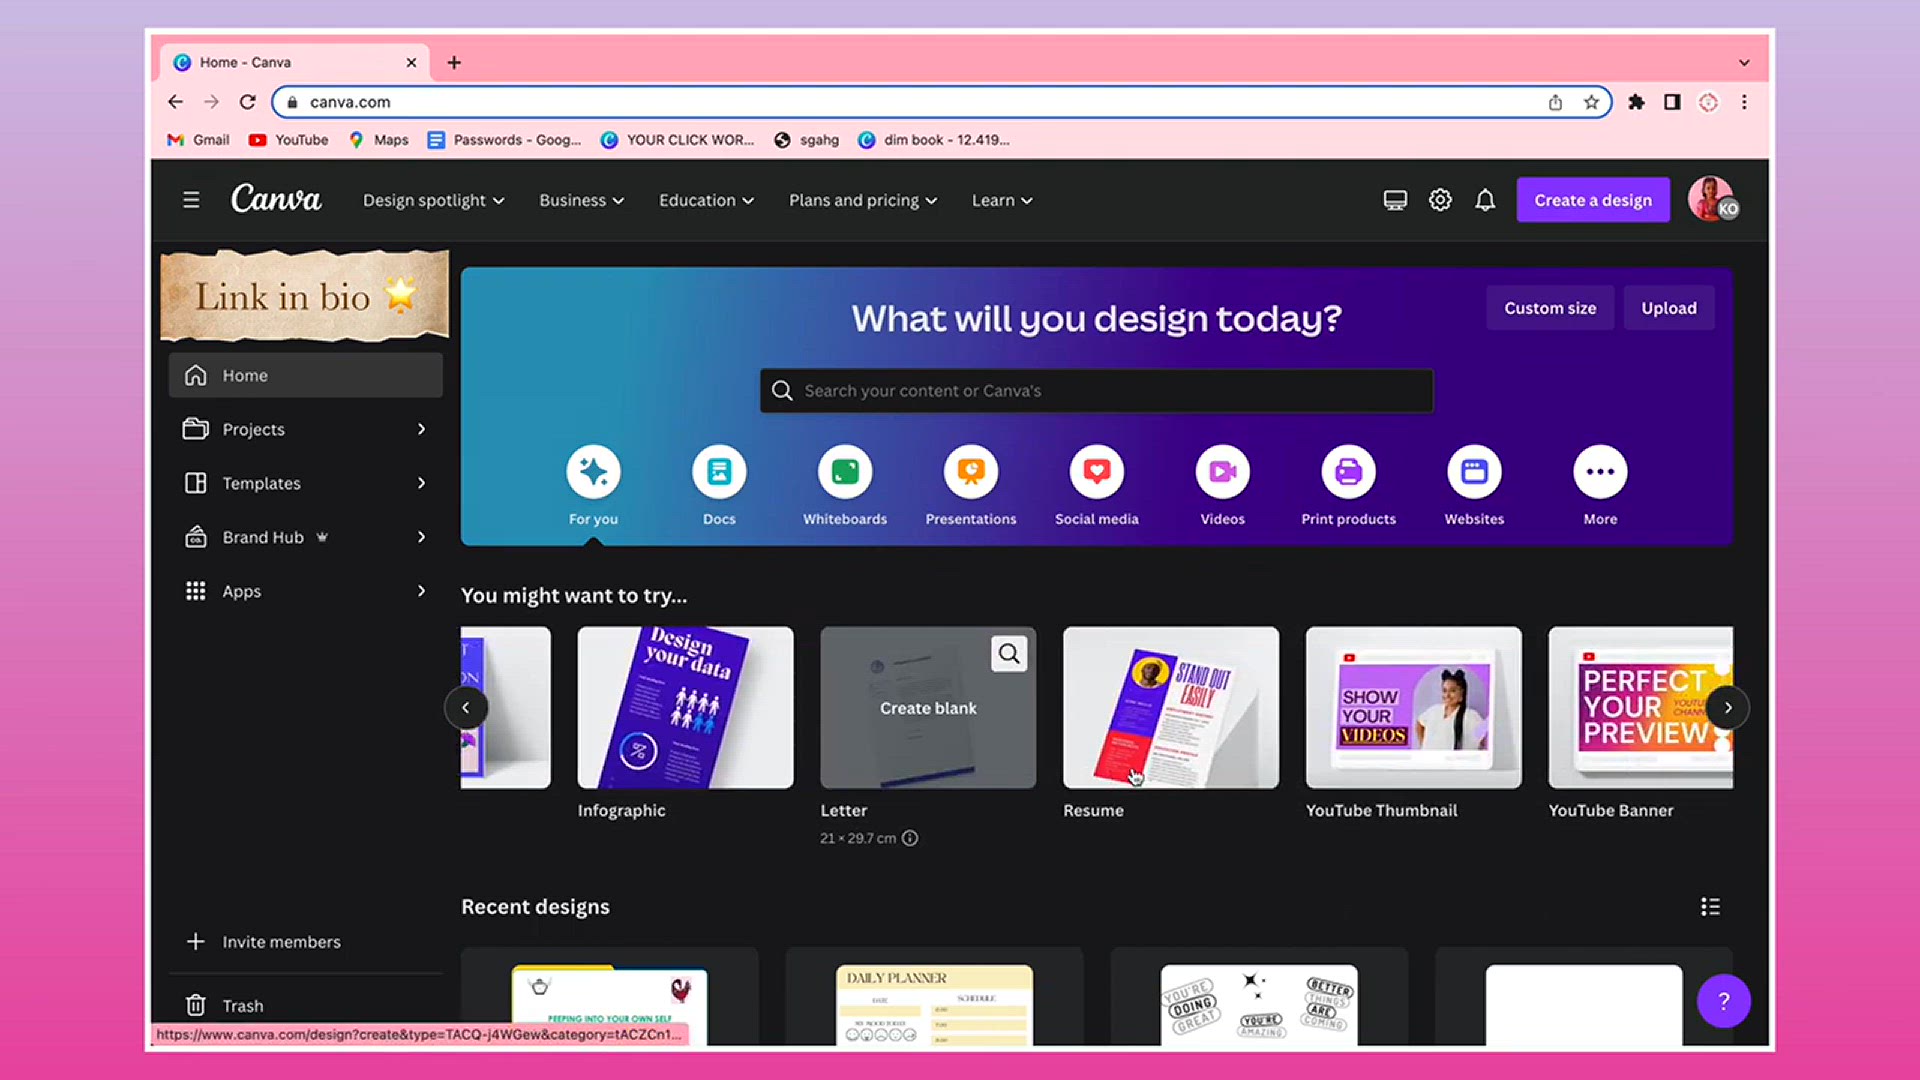
Task: Open the Chrome three-dot menu
Action: coord(1744,102)
